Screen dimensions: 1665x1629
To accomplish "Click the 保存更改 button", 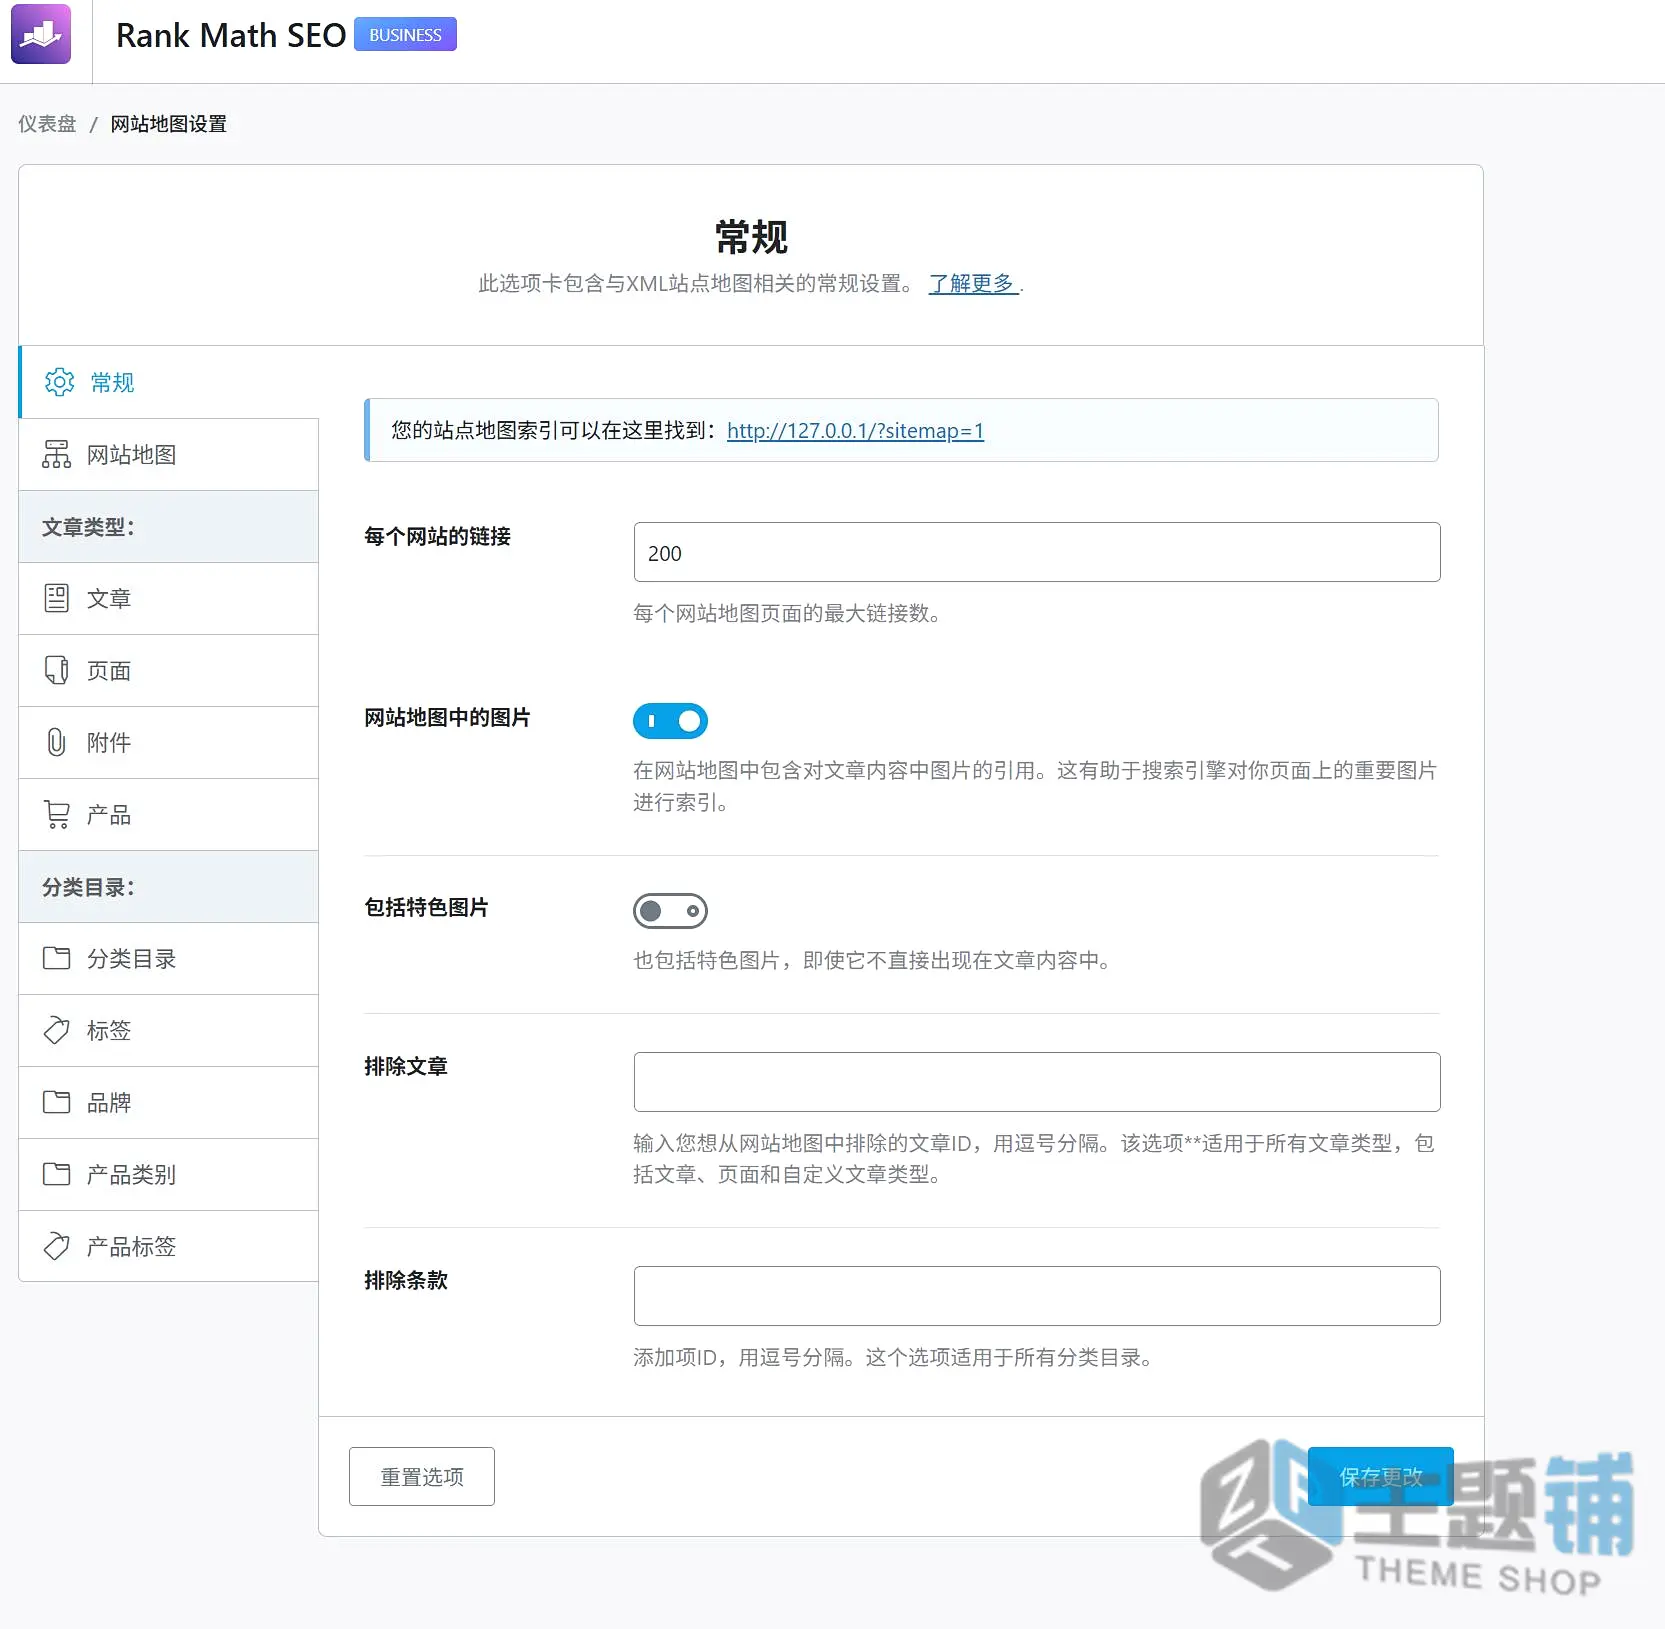I will [x=1380, y=1476].
